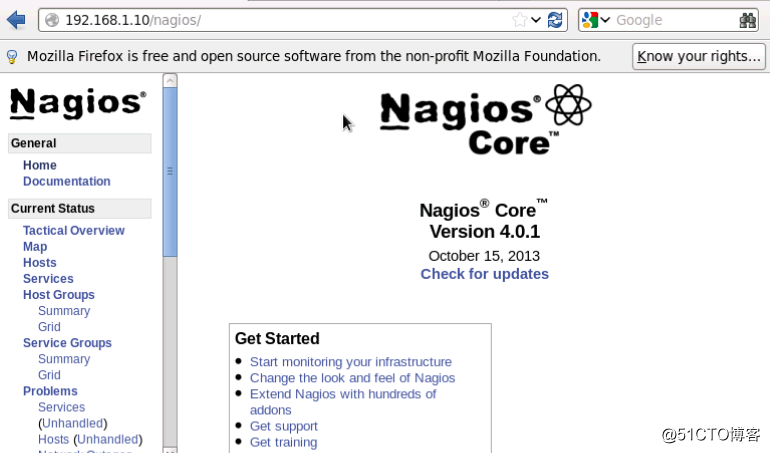Click the Version 4.0.1 text
Viewport: 770px width, 453px height.
(x=485, y=231)
